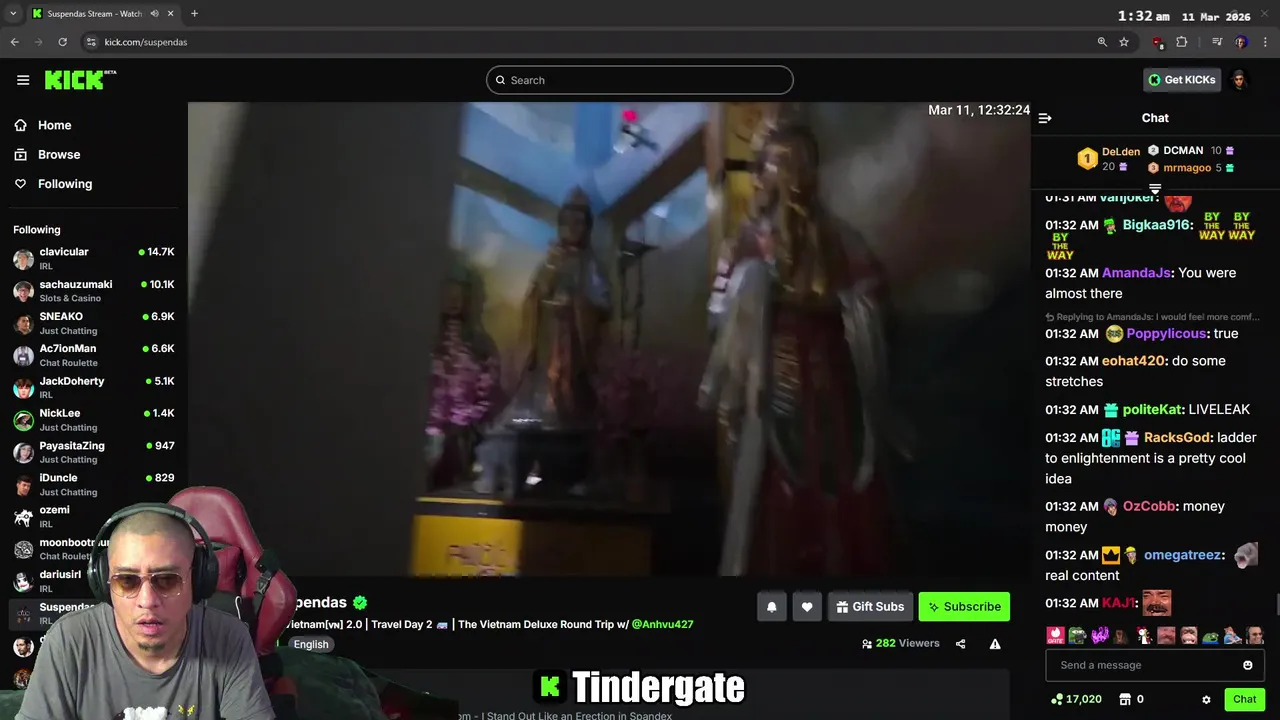Mute the Suspendas Stream tab audio
Image resolution: width=1280 pixels, height=720 pixels.
click(155, 14)
